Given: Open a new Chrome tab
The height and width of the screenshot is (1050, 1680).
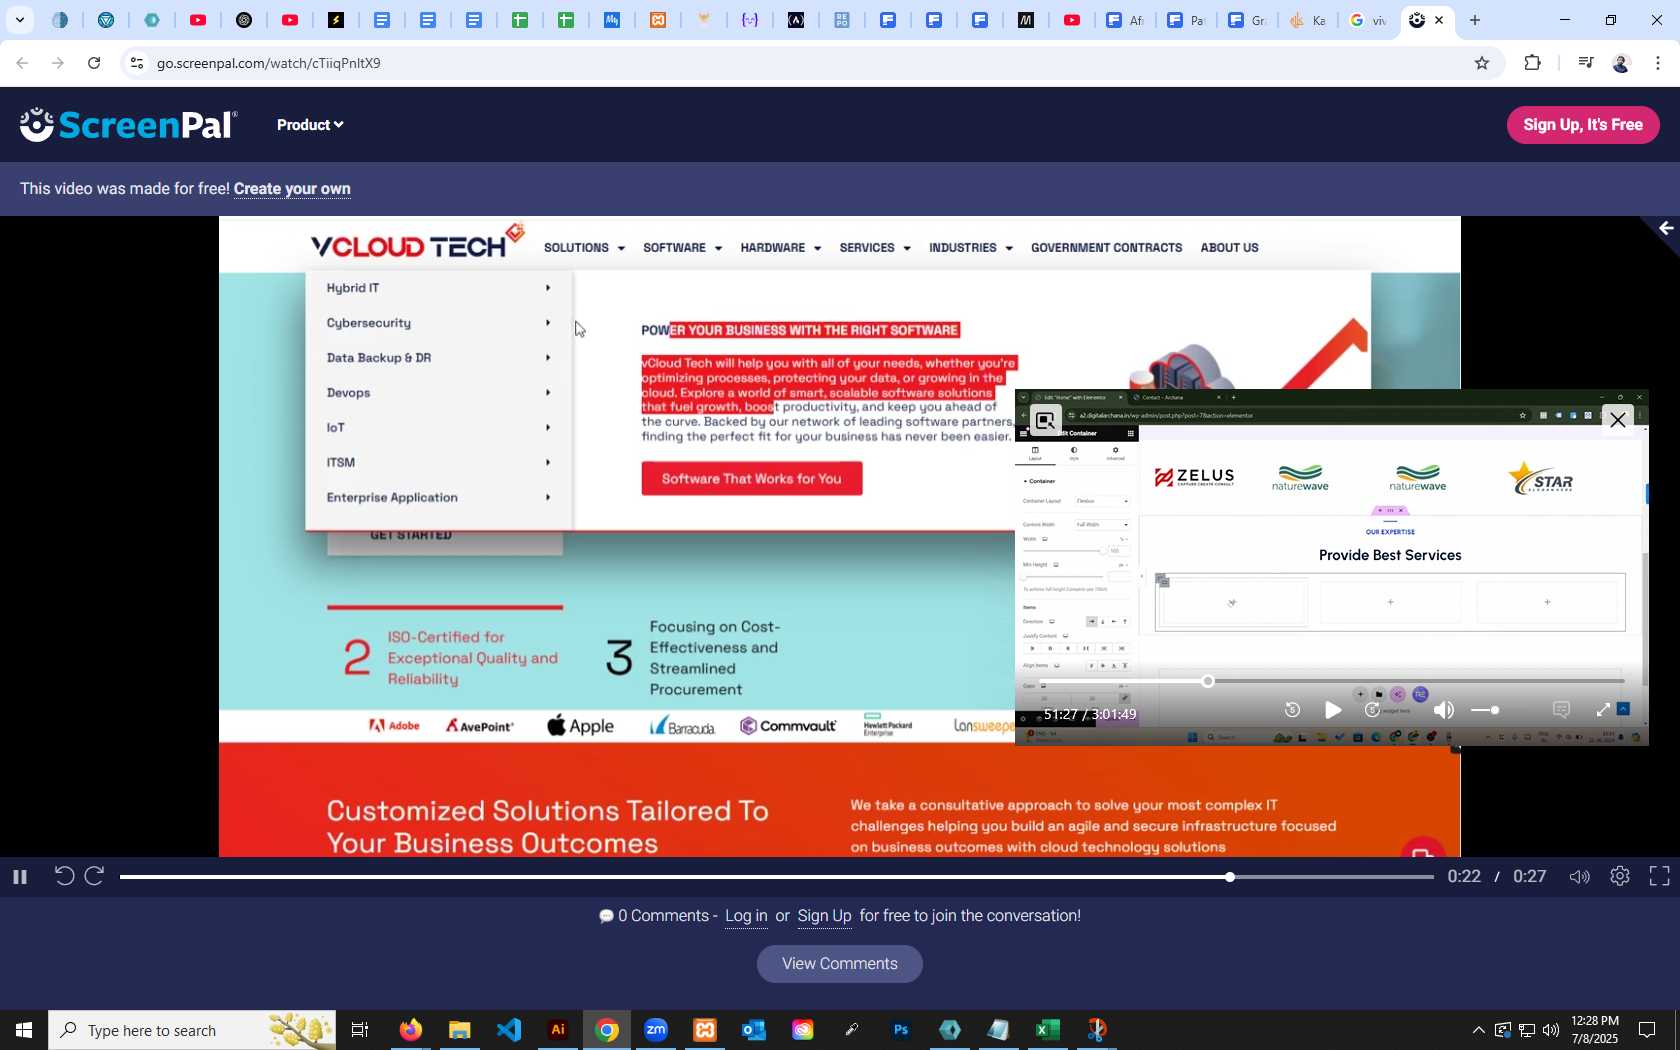Looking at the screenshot, I should 1475,20.
